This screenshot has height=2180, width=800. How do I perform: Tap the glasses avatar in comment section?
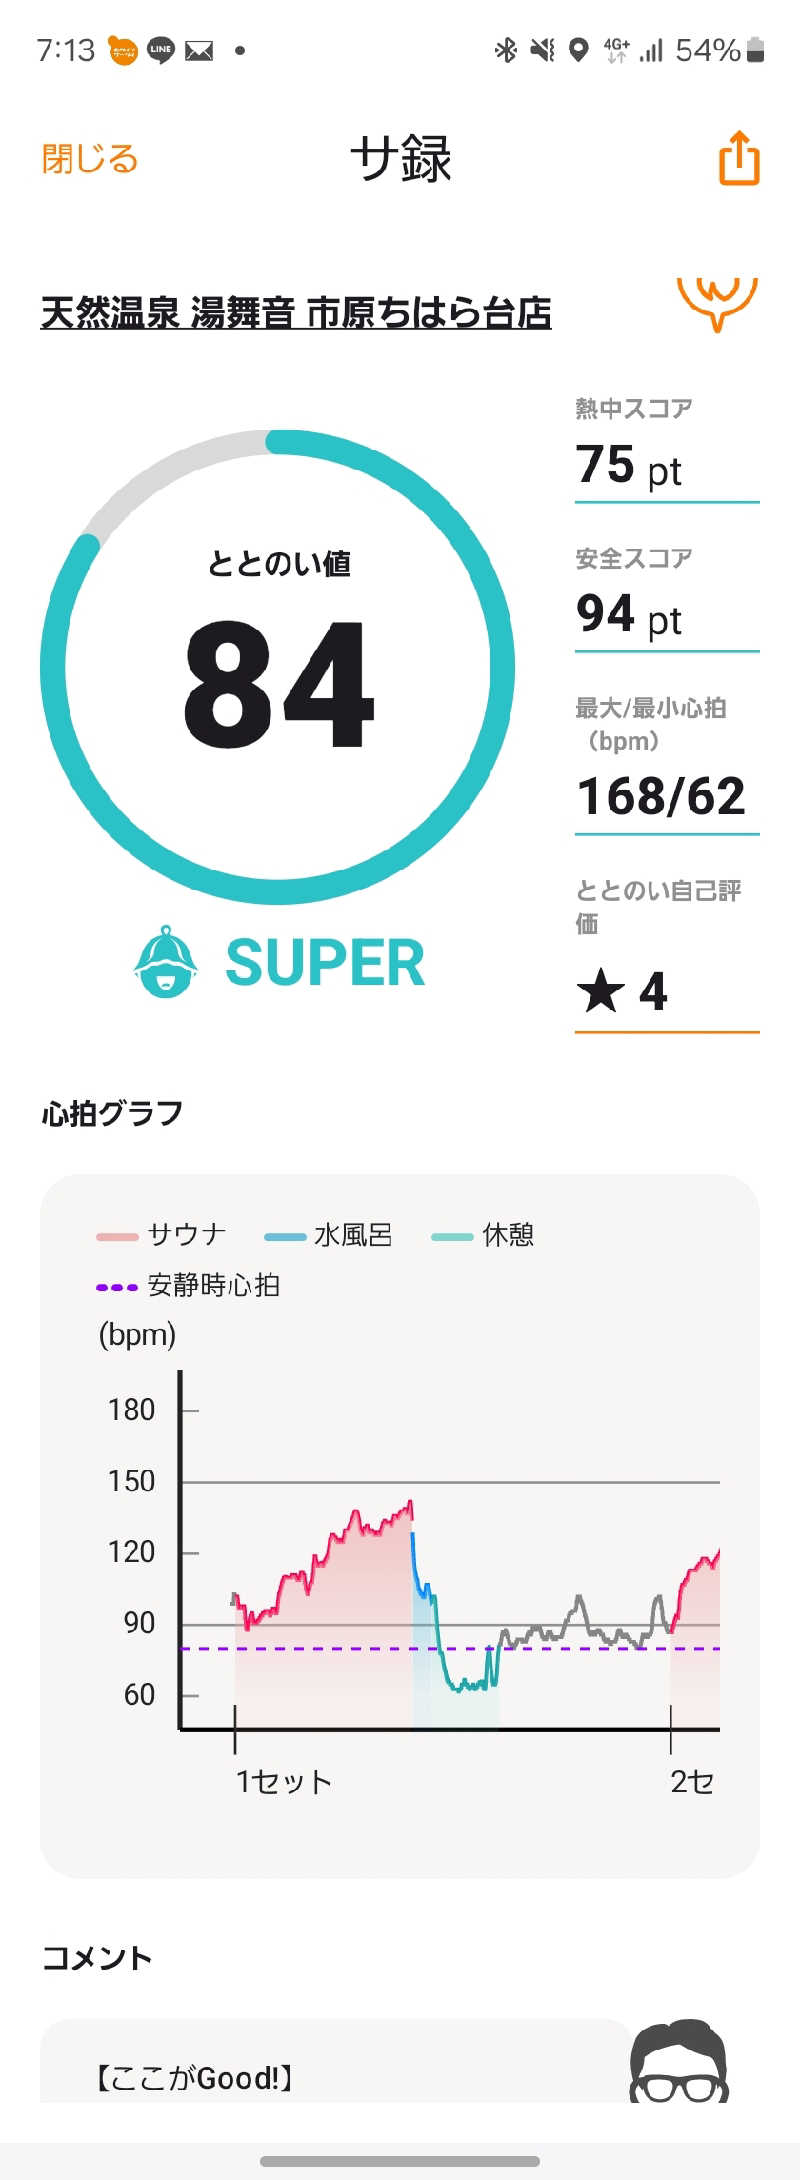(x=679, y=2060)
